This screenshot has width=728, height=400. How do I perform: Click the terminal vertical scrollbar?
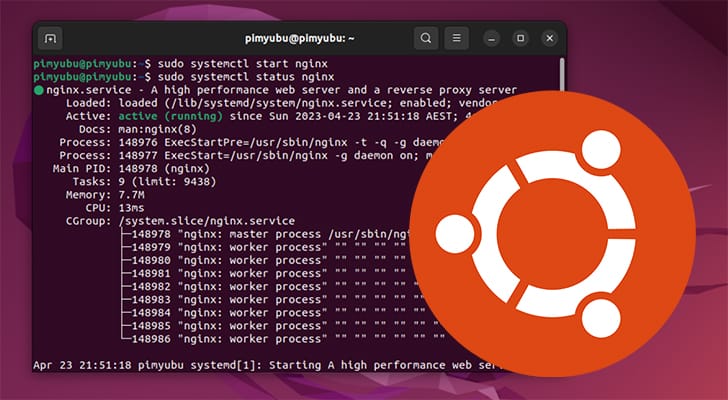[x=562, y=73]
